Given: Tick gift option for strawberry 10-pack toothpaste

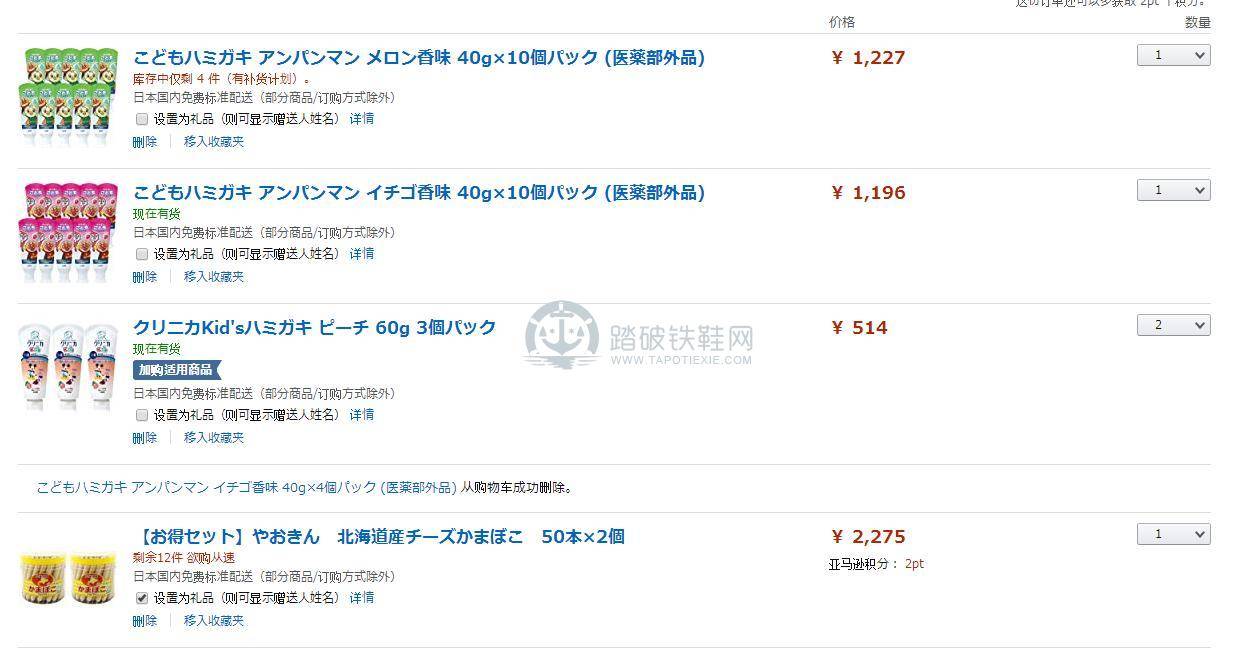Looking at the screenshot, I should (142, 254).
